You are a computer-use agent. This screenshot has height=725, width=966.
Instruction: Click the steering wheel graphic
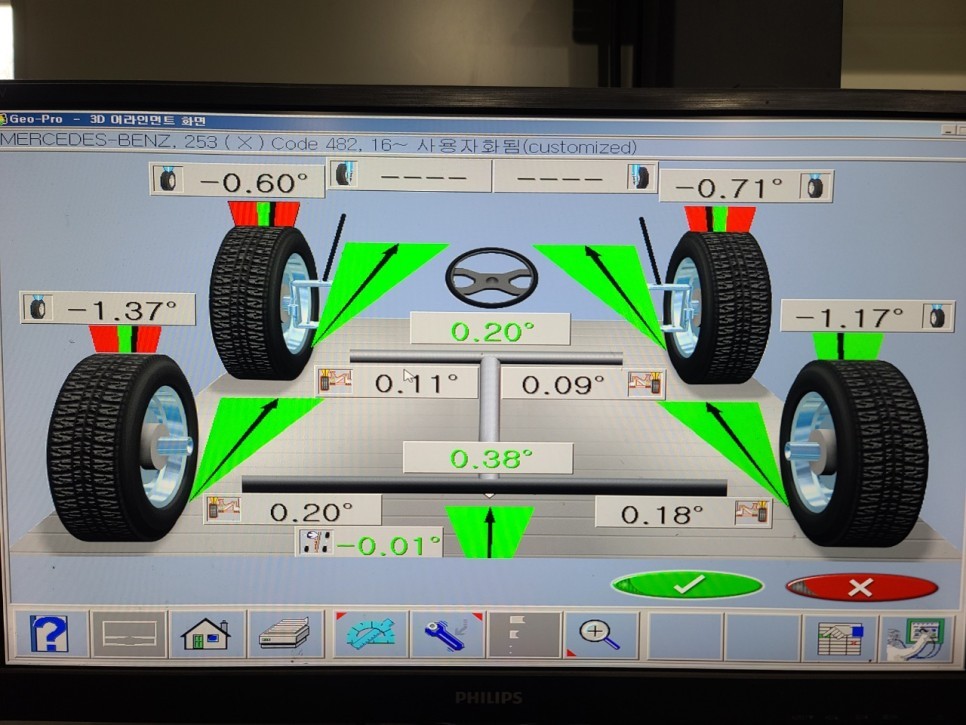coord(491,277)
